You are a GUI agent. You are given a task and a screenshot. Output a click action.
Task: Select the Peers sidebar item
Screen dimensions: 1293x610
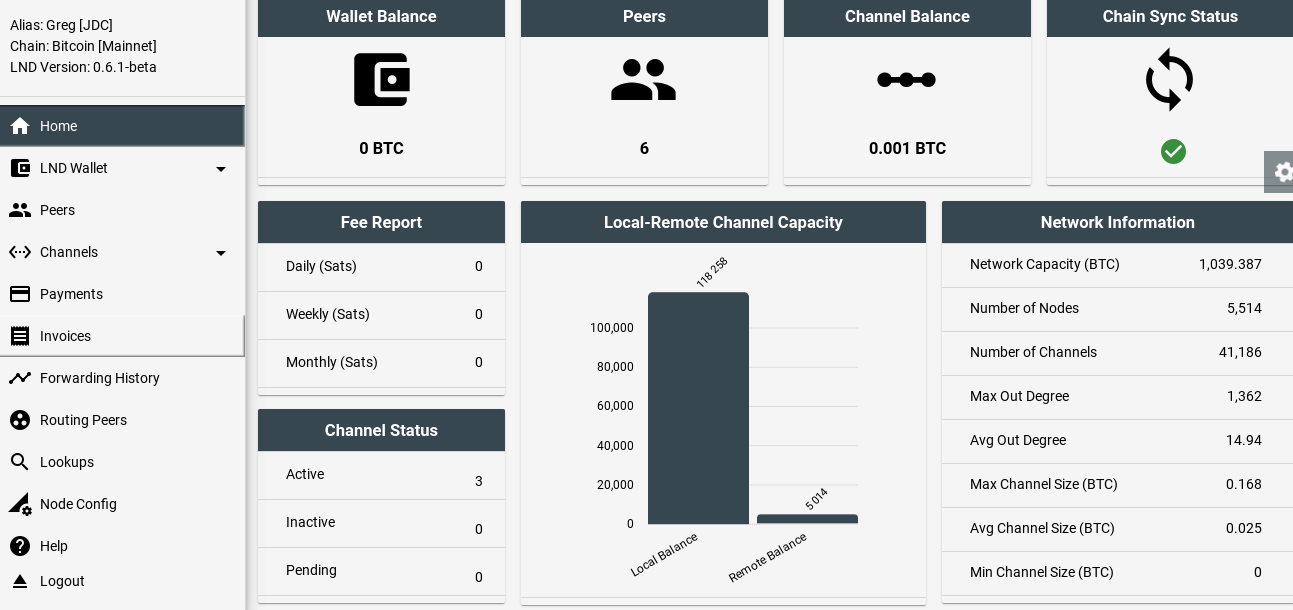[x=57, y=210]
